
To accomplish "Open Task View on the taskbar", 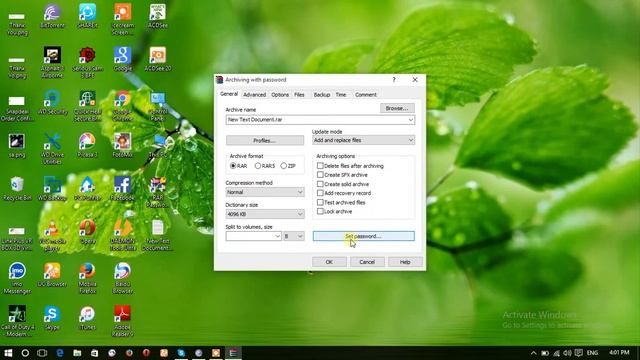I will [42, 353].
